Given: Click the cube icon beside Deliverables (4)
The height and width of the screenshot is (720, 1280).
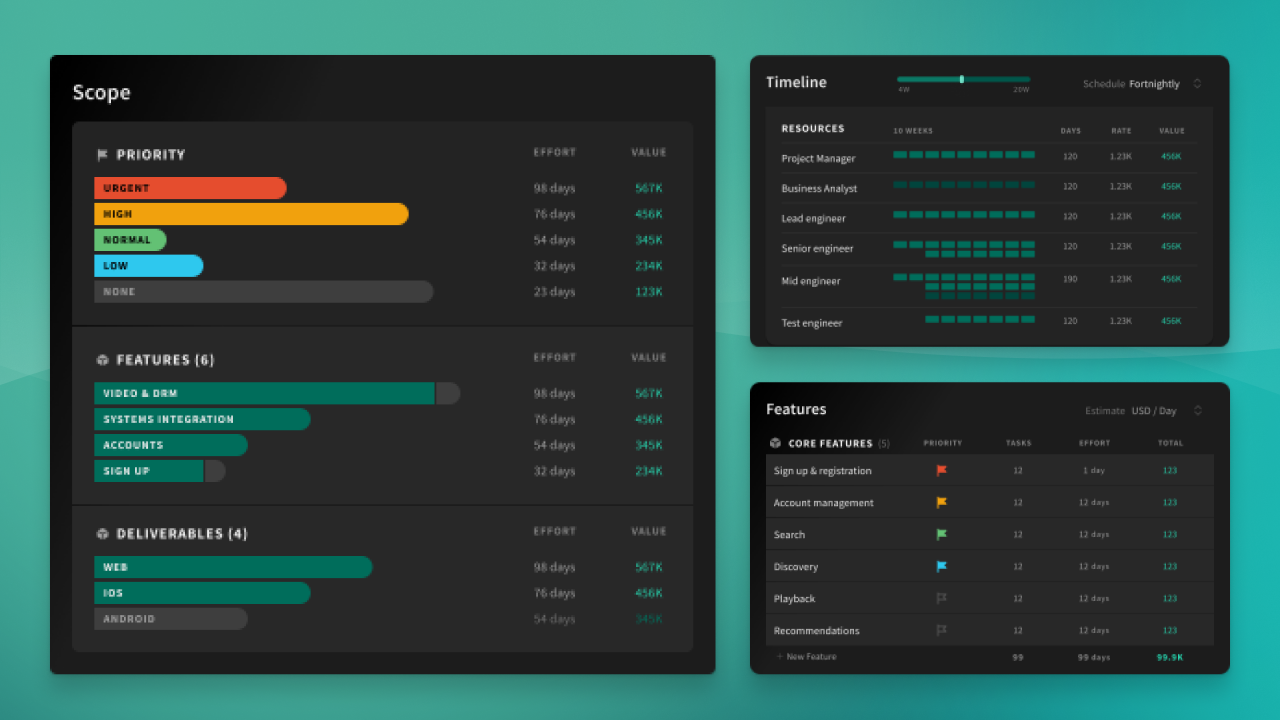Looking at the screenshot, I should 102,534.
